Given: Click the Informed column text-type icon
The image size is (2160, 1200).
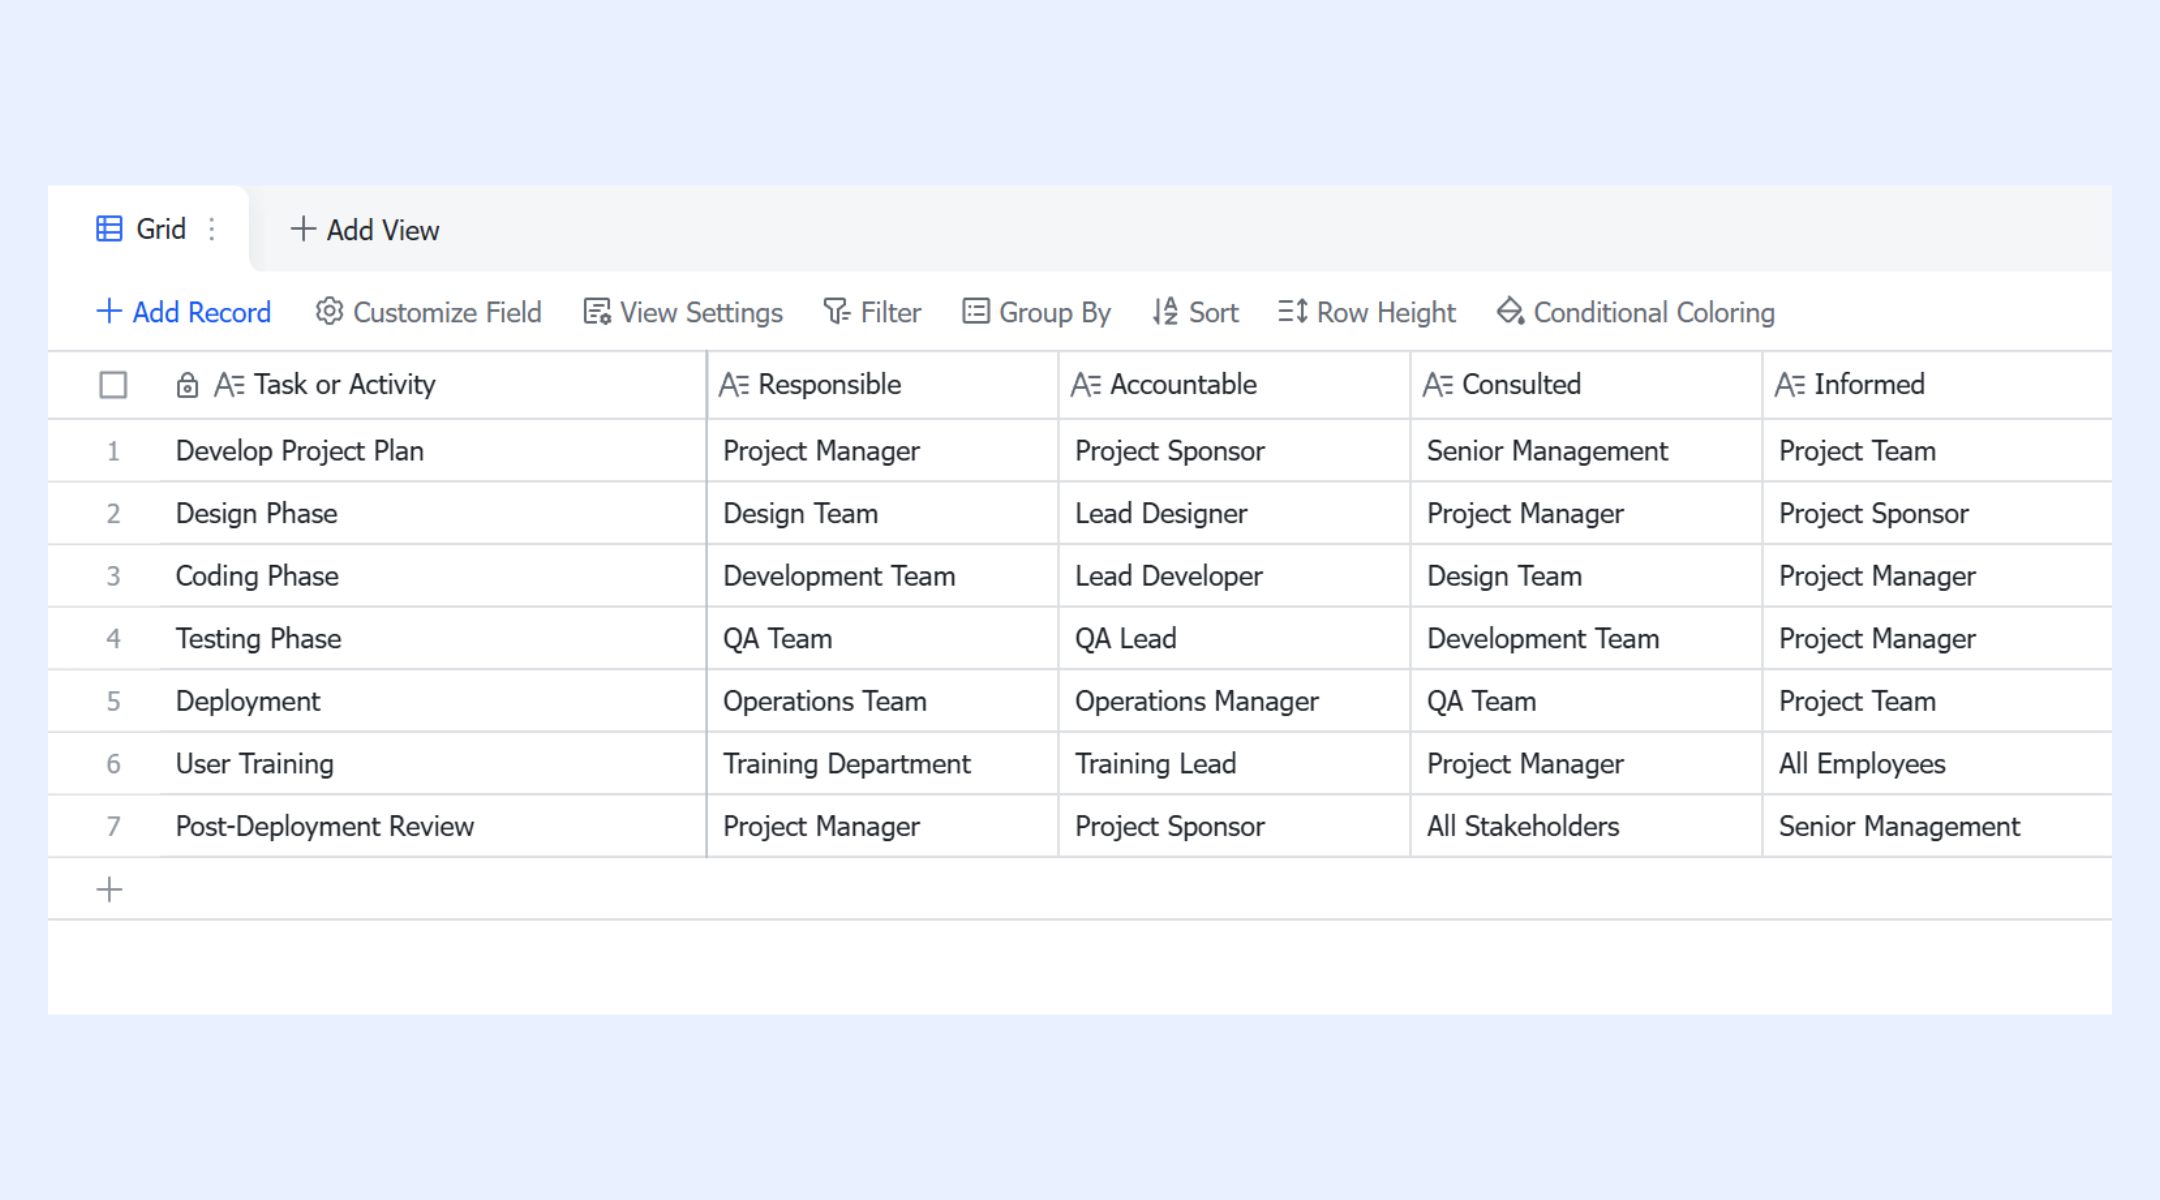Looking at the screenshot, I should [x=1790, y=385].
